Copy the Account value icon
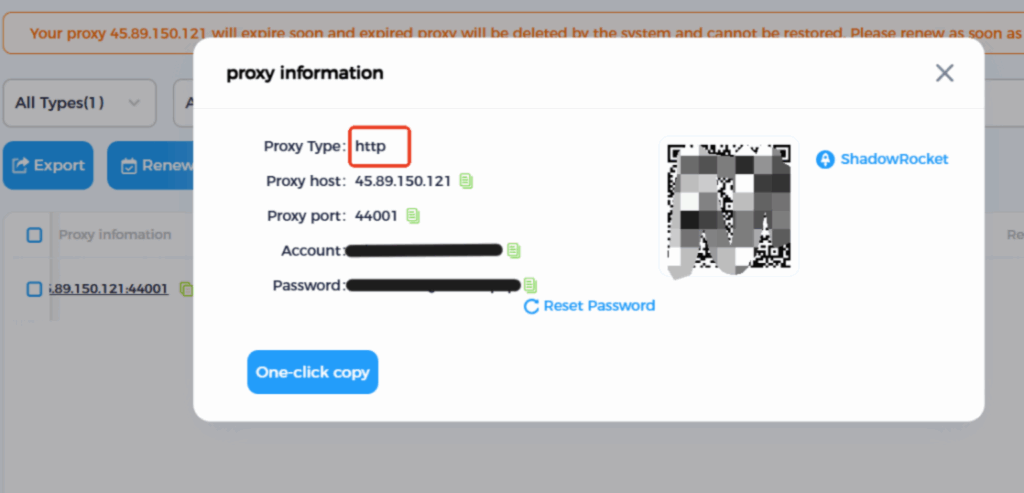The image size is (1024, 493). [x=514, y=251]
